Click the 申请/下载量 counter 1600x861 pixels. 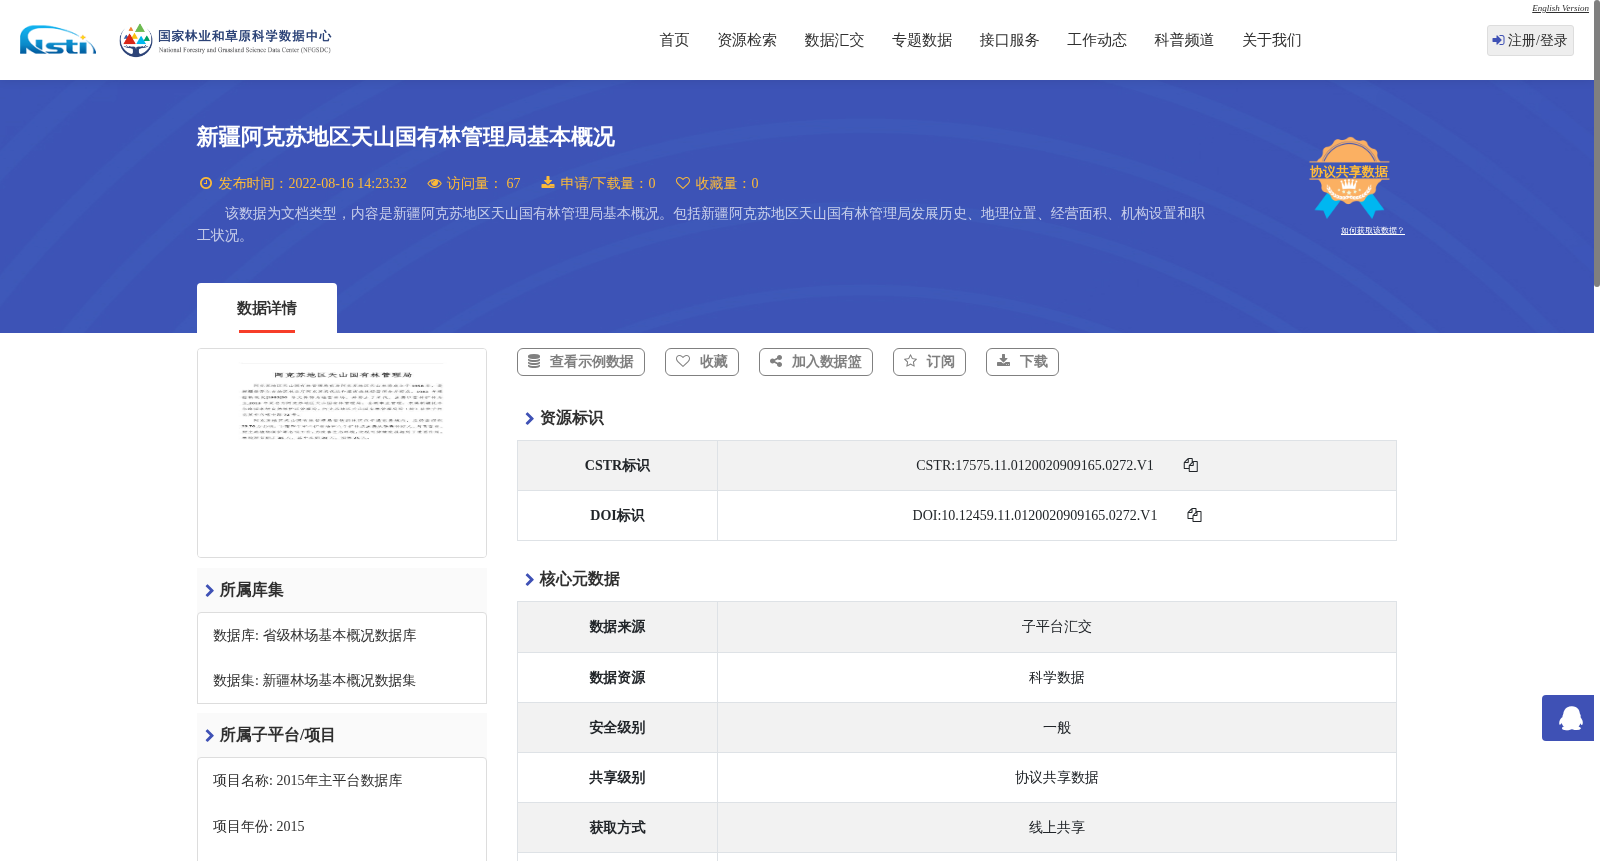598,184
